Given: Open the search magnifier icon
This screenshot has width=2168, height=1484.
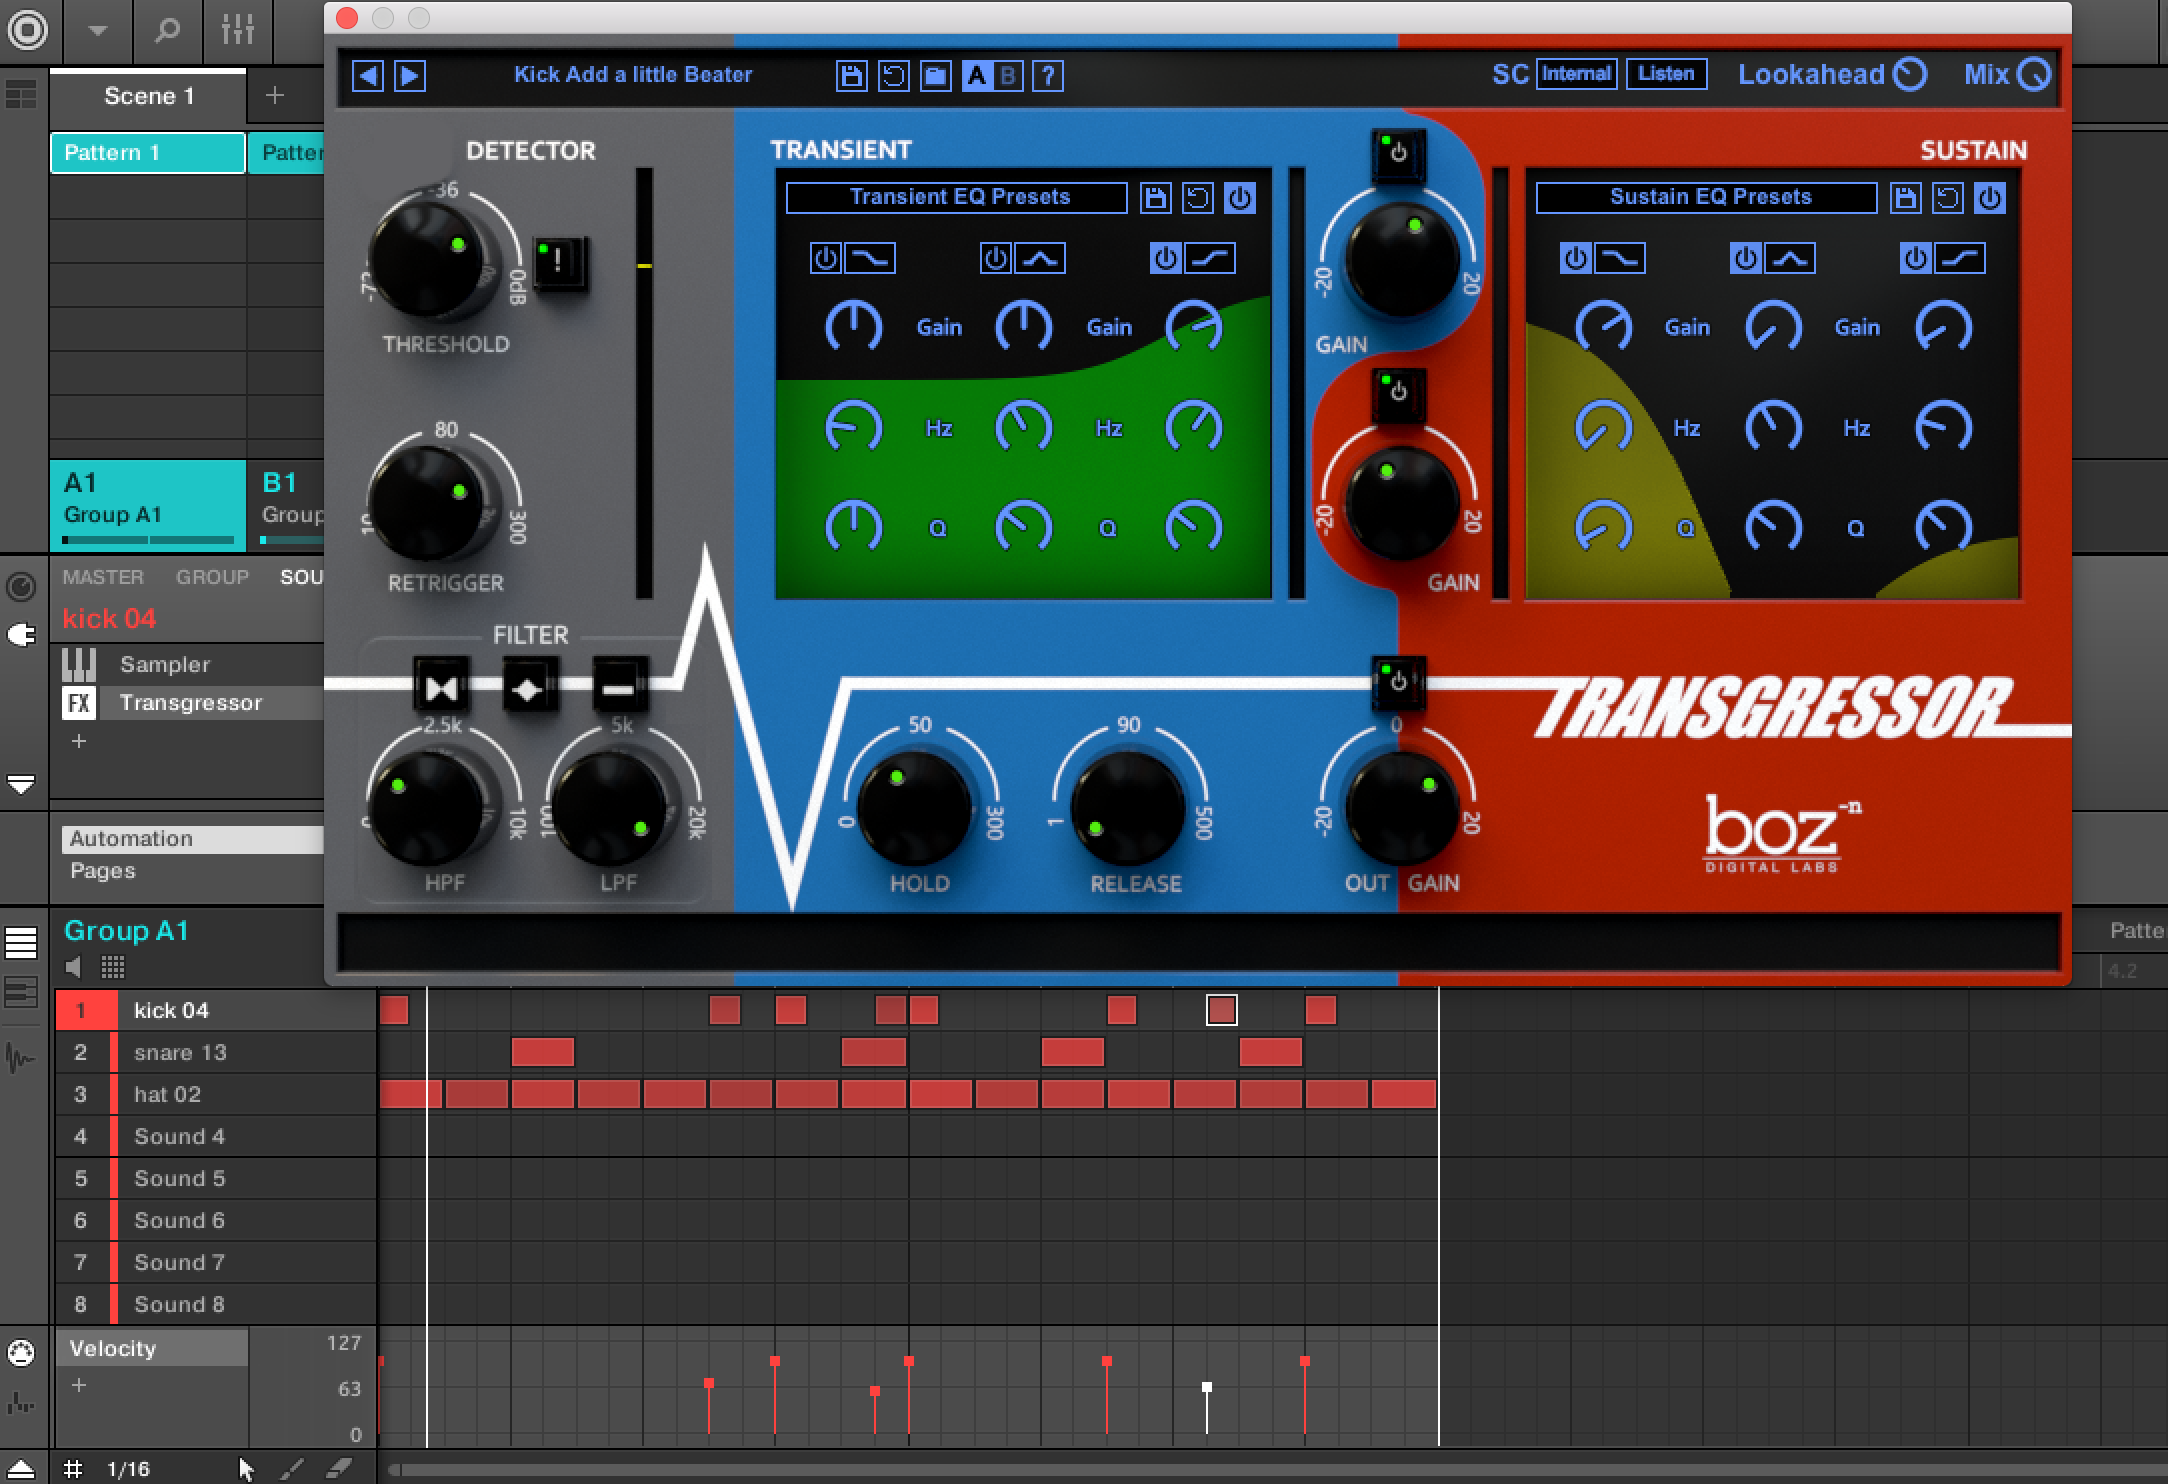Looking at the screenshot, I should [x=167, y=30].
